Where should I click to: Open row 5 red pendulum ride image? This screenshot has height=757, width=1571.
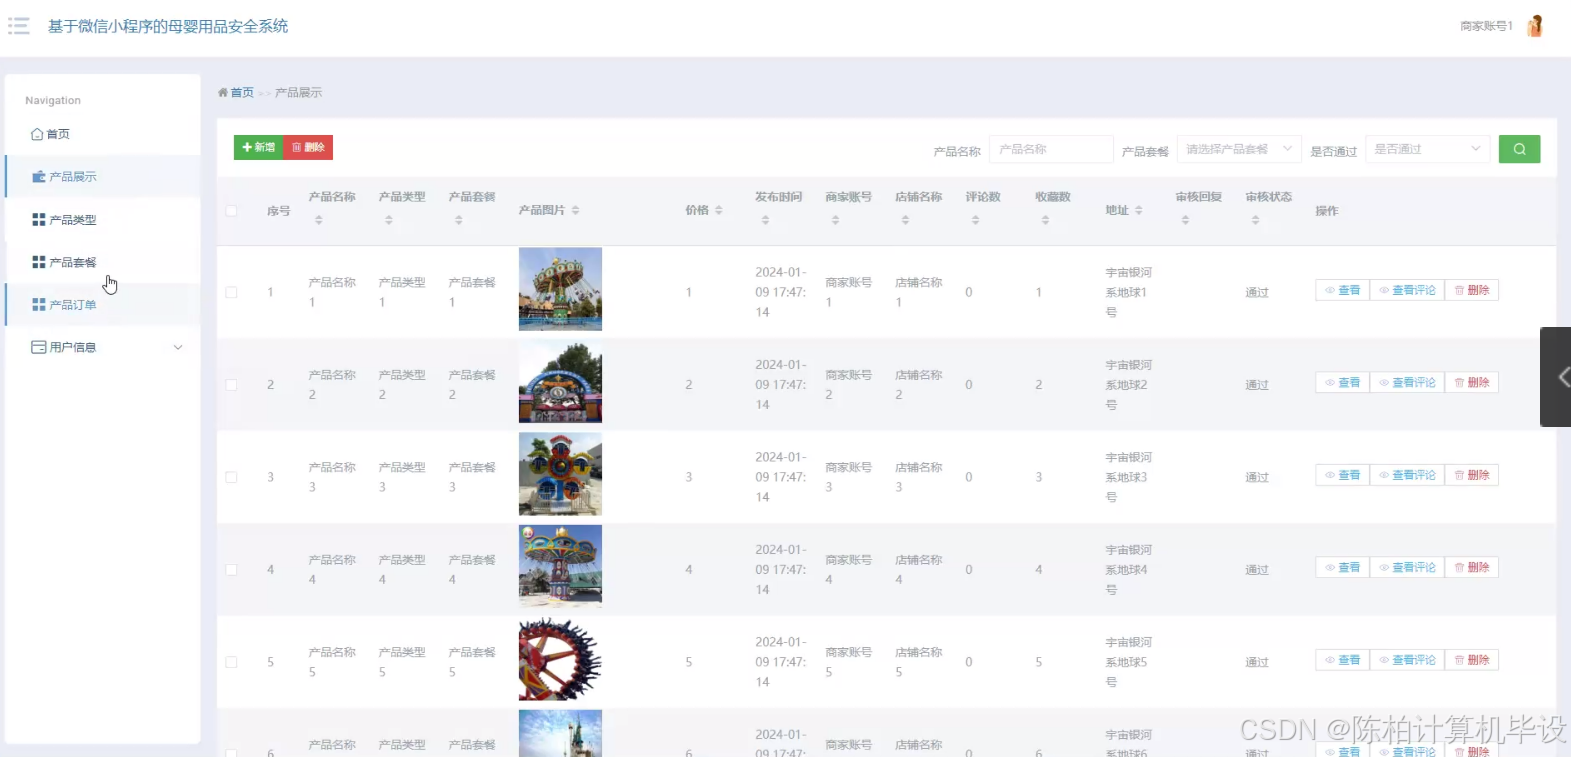(x=560, y=659)
